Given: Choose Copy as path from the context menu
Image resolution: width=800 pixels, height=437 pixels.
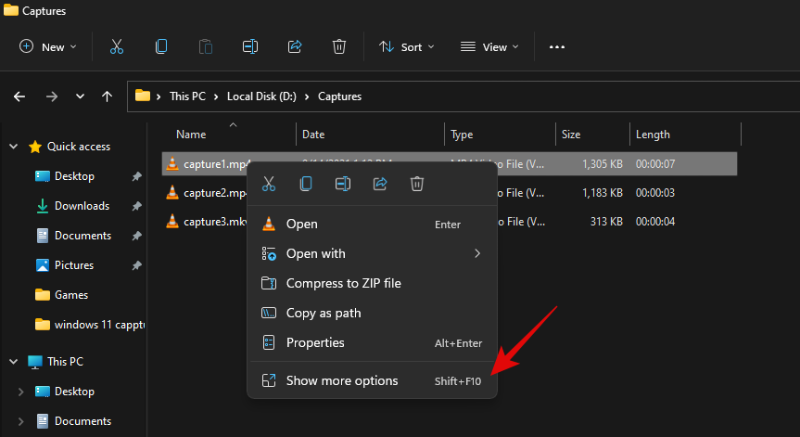Looking at the screenshot, I should [x=323, y=313].
